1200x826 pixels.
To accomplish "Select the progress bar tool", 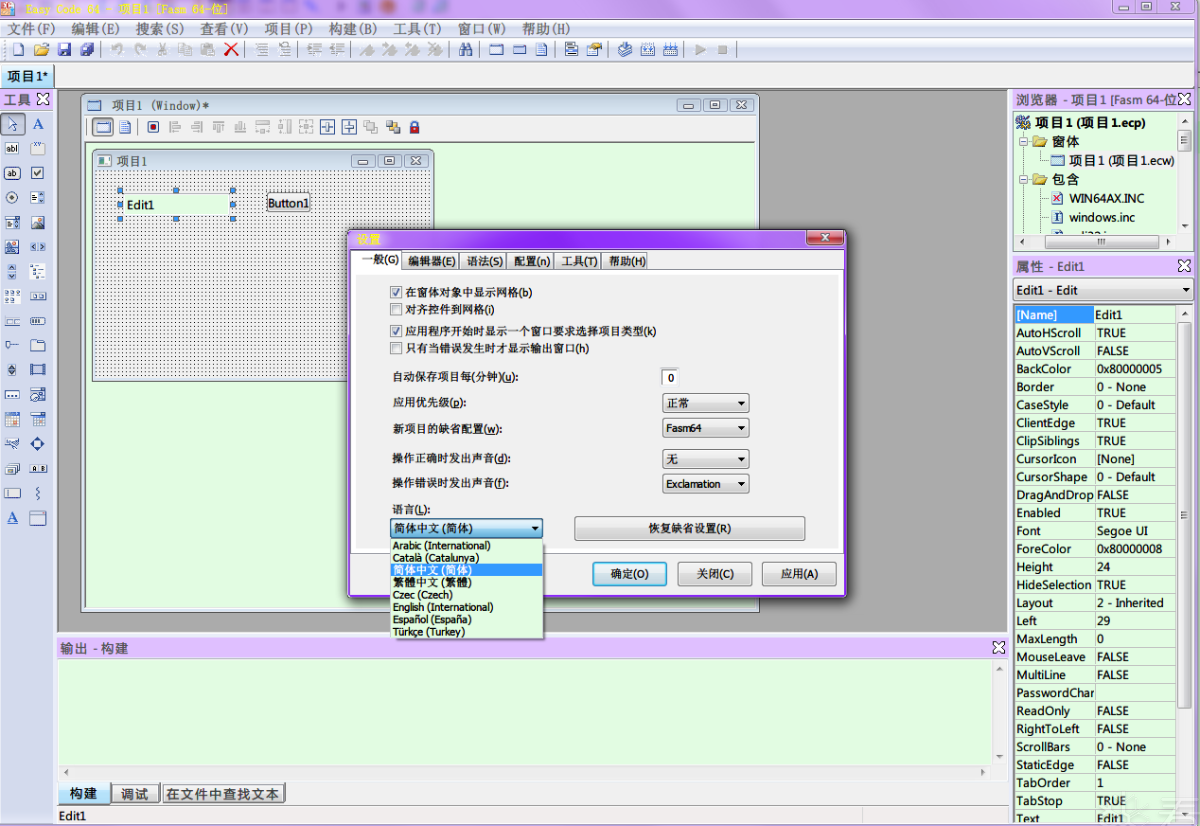I will pos(38,321).
